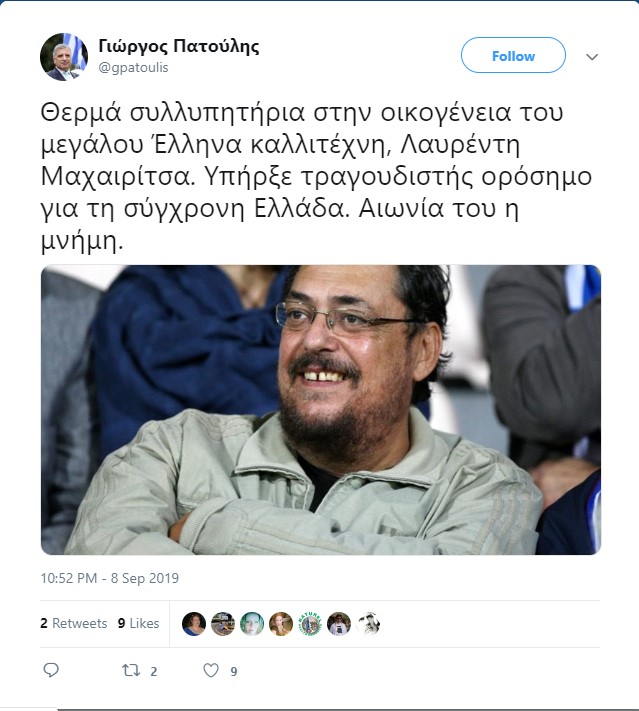
Task: Open fourth liker's avatar with red hair
Action: point(281,623)
